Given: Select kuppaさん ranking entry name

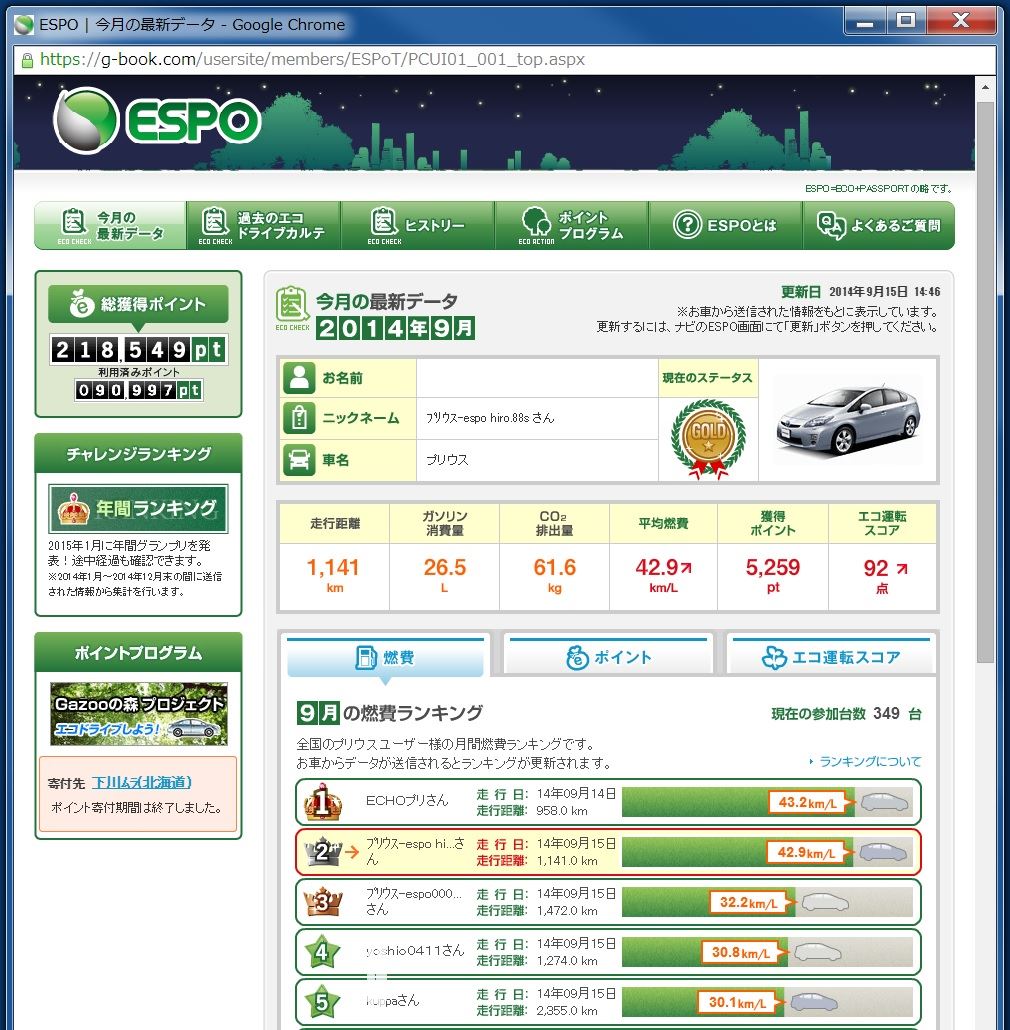Looking at the screenshot, I should pyautogui.click(x=392, y=1000).
